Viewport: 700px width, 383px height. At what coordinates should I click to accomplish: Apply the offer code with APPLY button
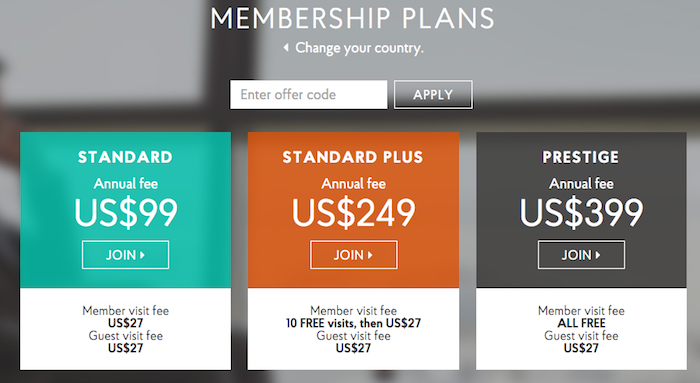pos(433,95)
